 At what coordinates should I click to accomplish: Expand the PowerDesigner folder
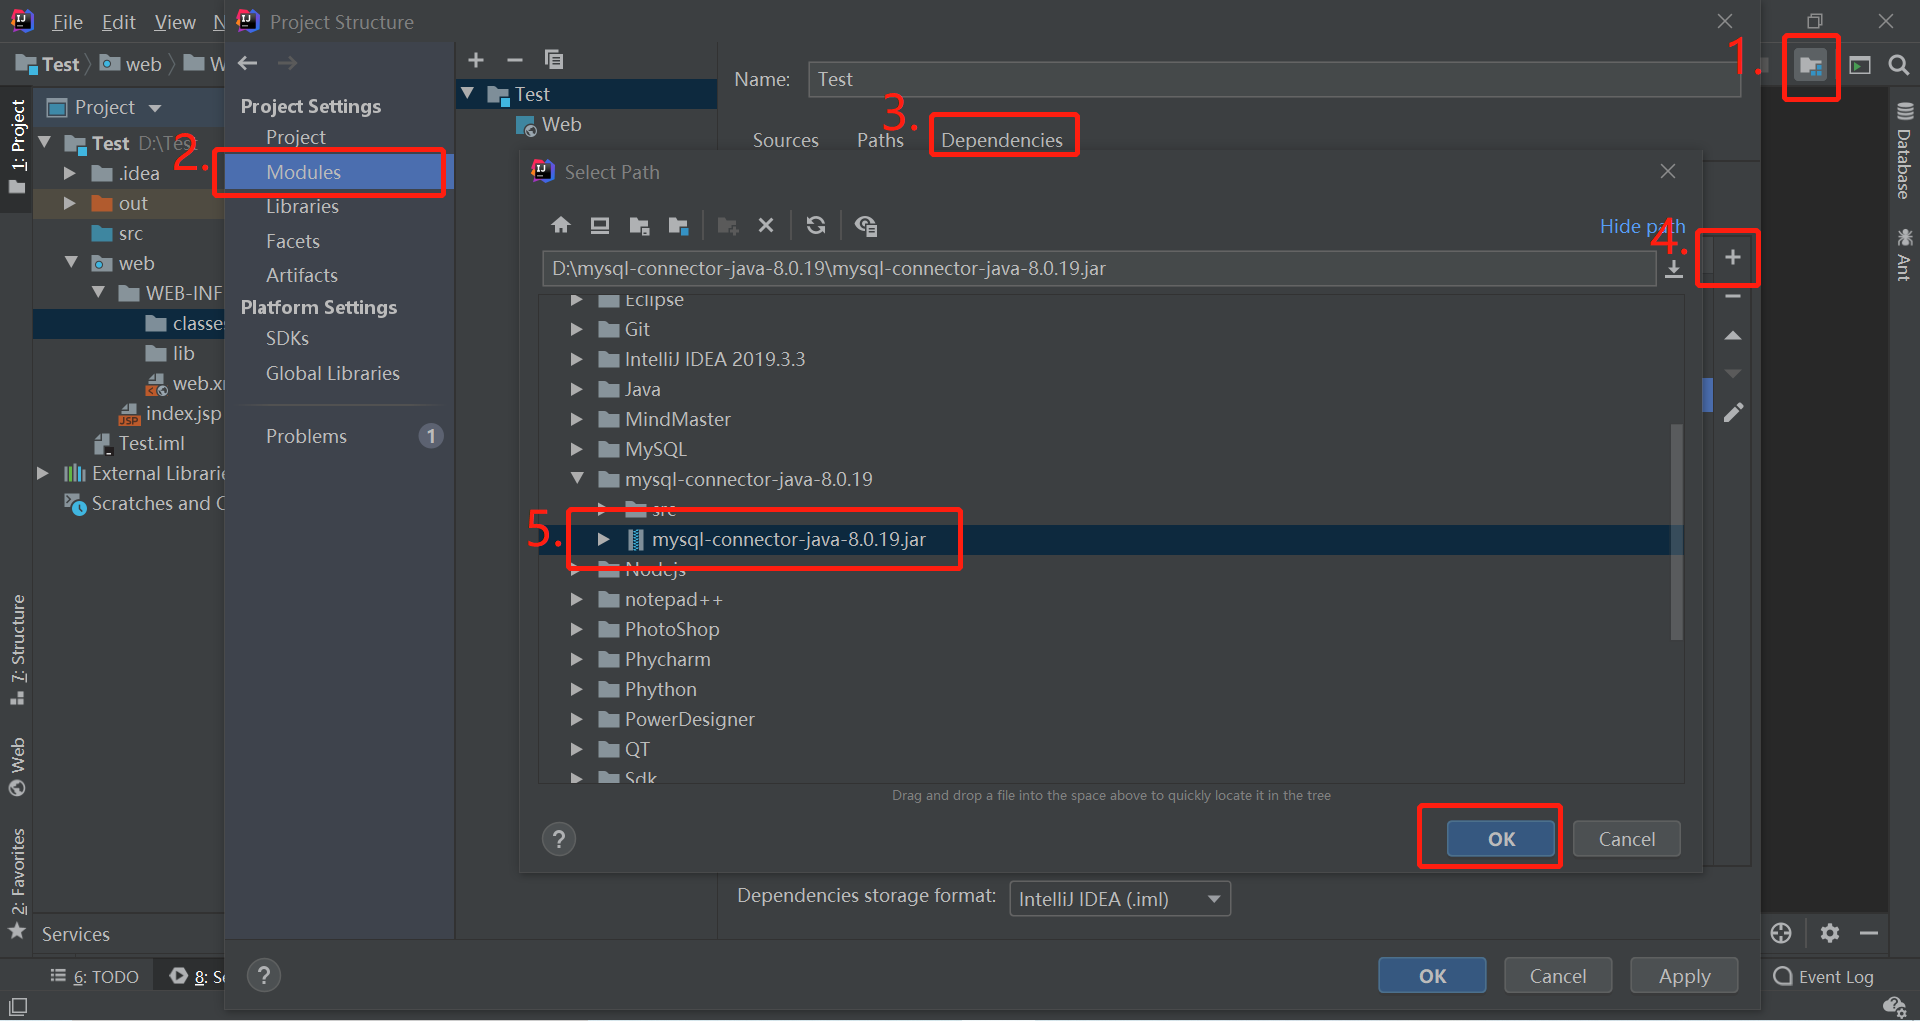[x=577, y=719]
